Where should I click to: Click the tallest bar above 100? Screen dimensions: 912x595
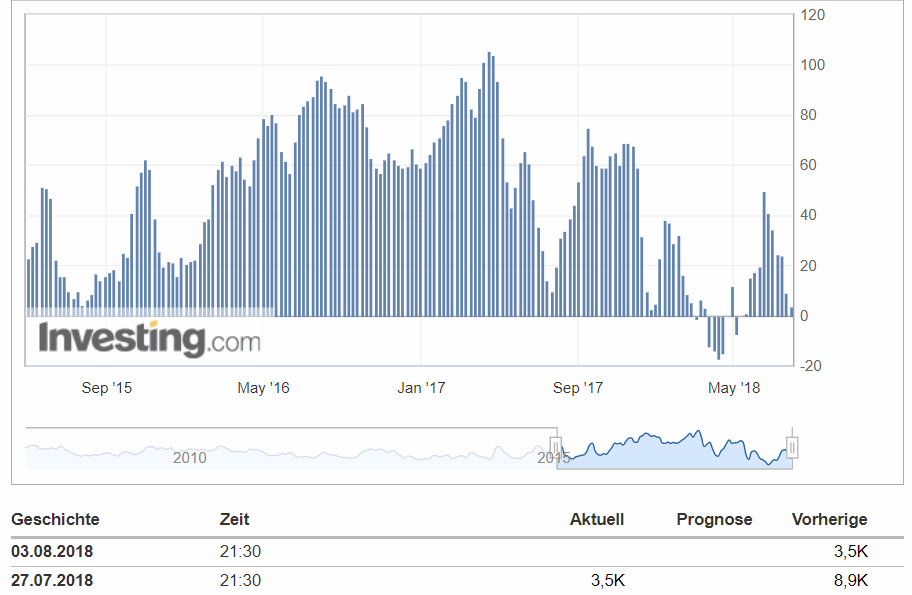(x=489, y=184)
